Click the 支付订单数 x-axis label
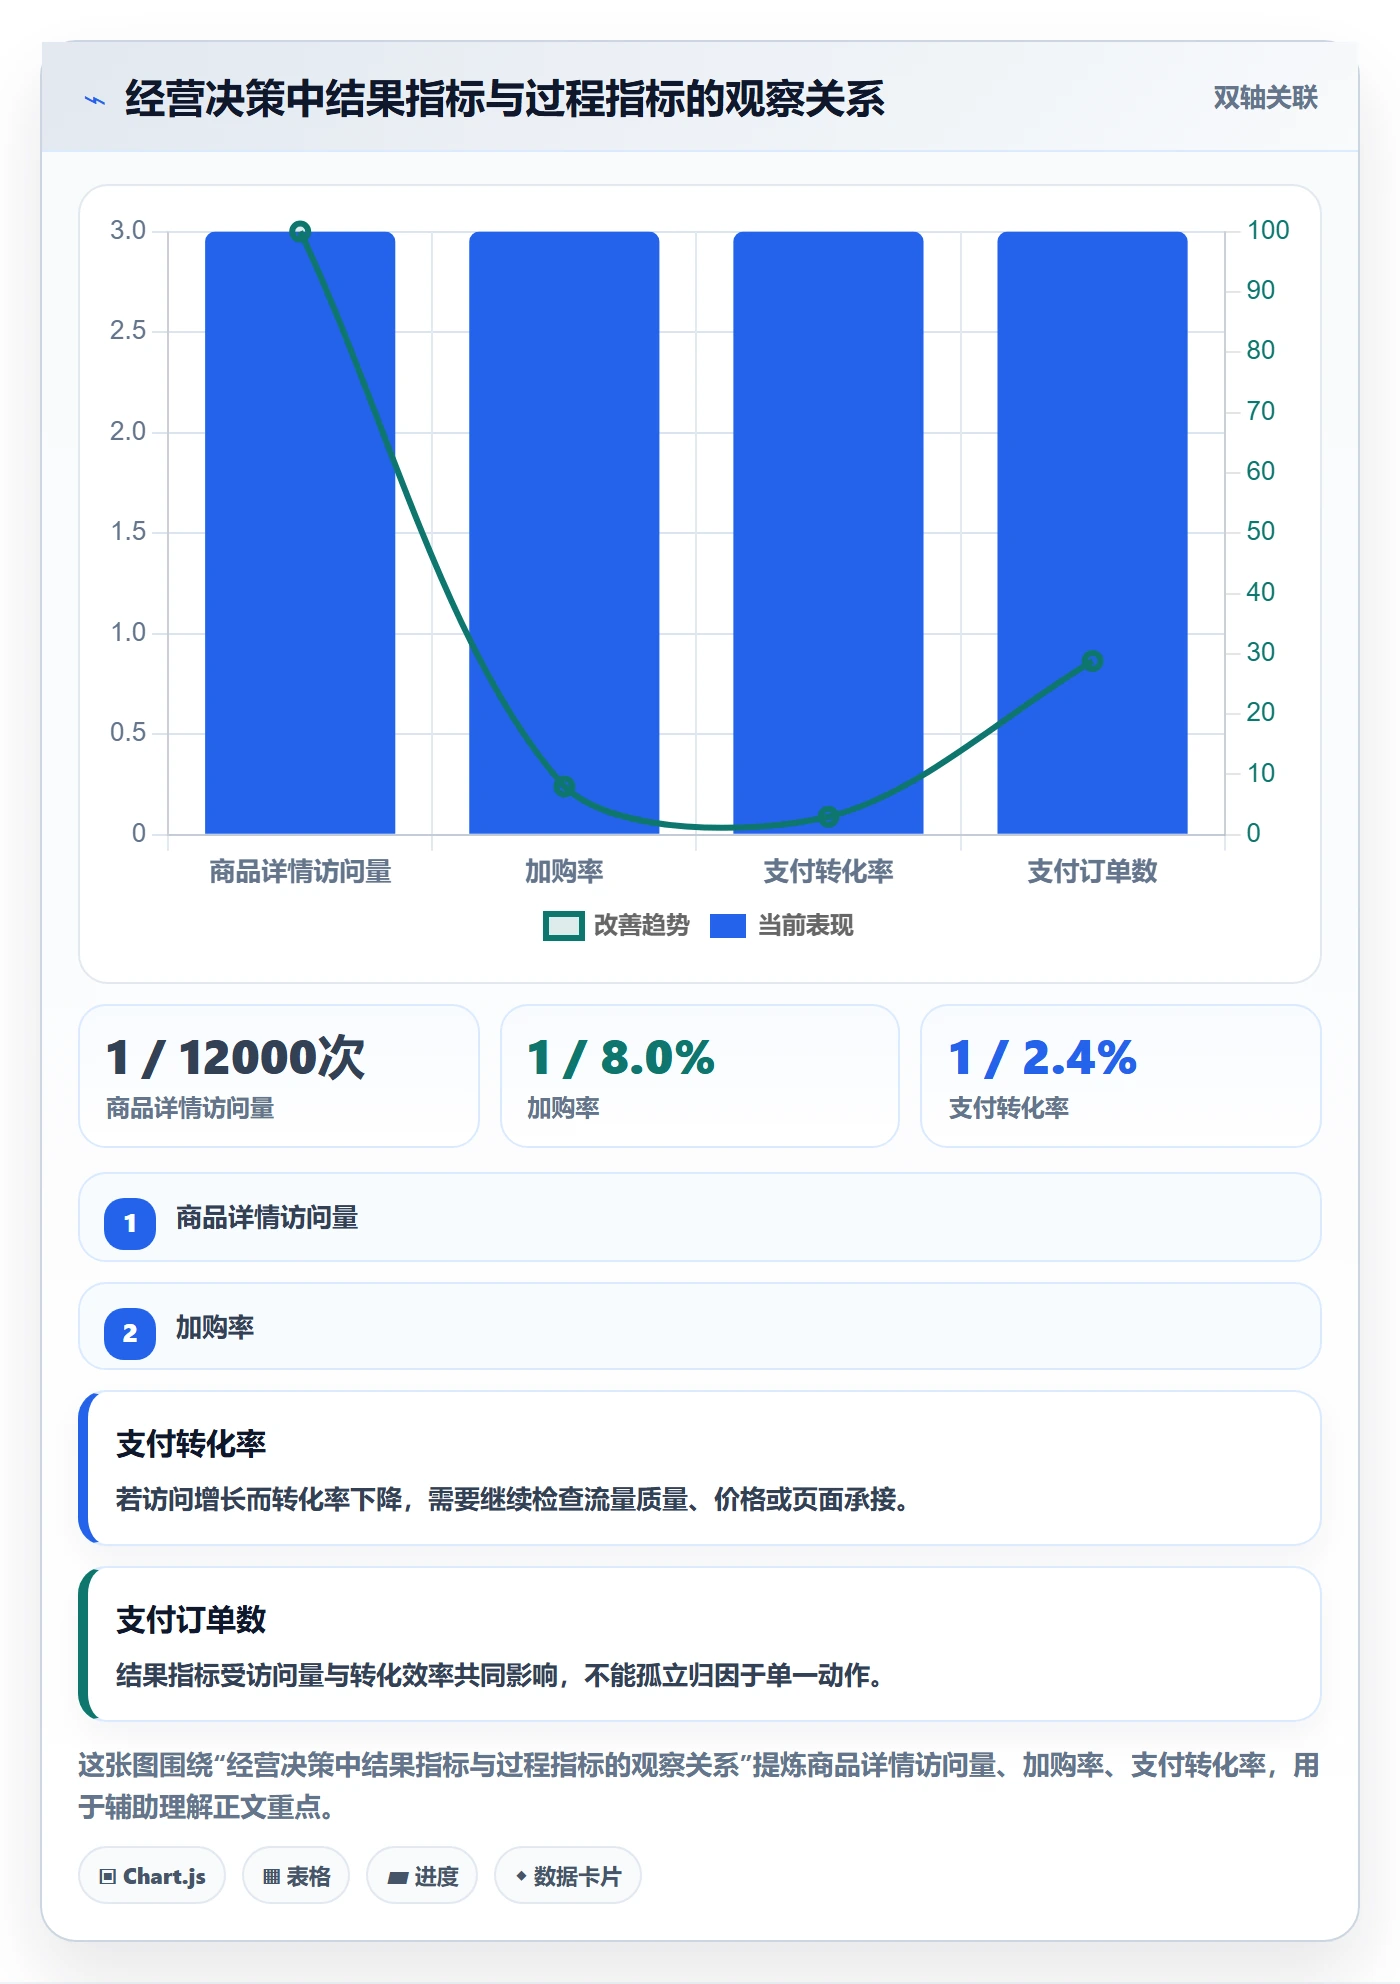 click(1092, 872)
